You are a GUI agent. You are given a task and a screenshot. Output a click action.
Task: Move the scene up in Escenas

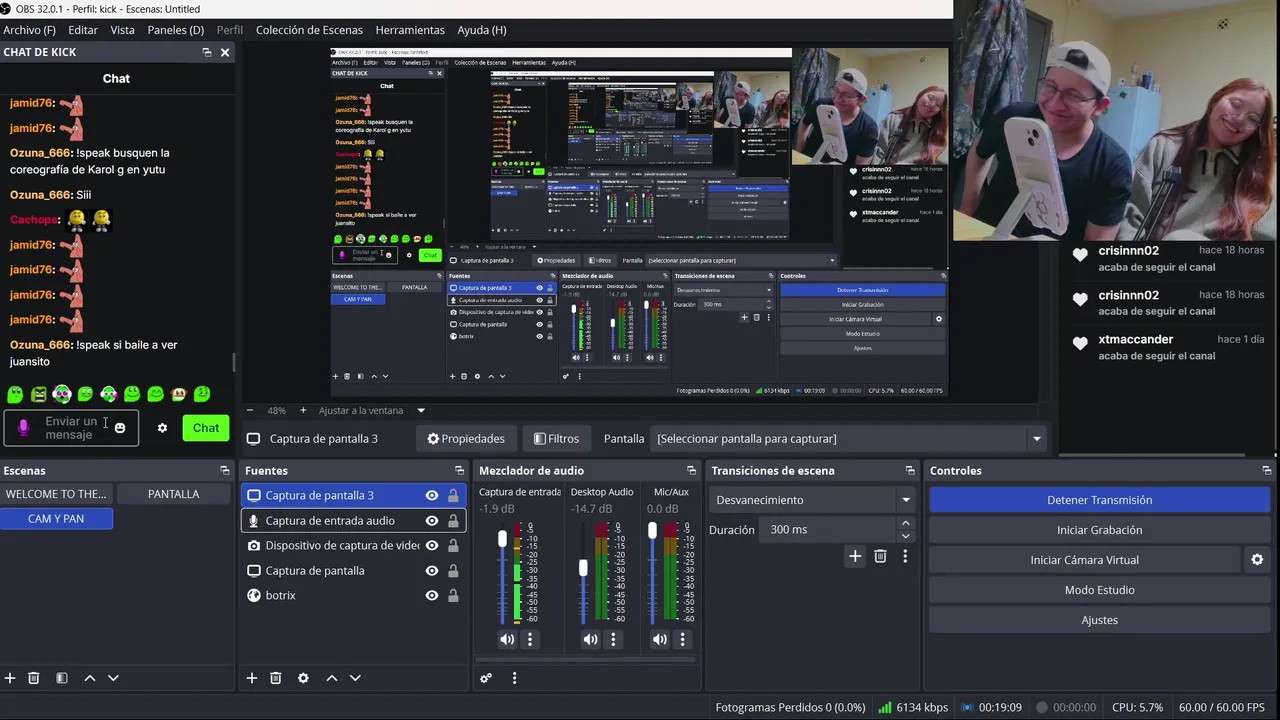pos(89,678)
